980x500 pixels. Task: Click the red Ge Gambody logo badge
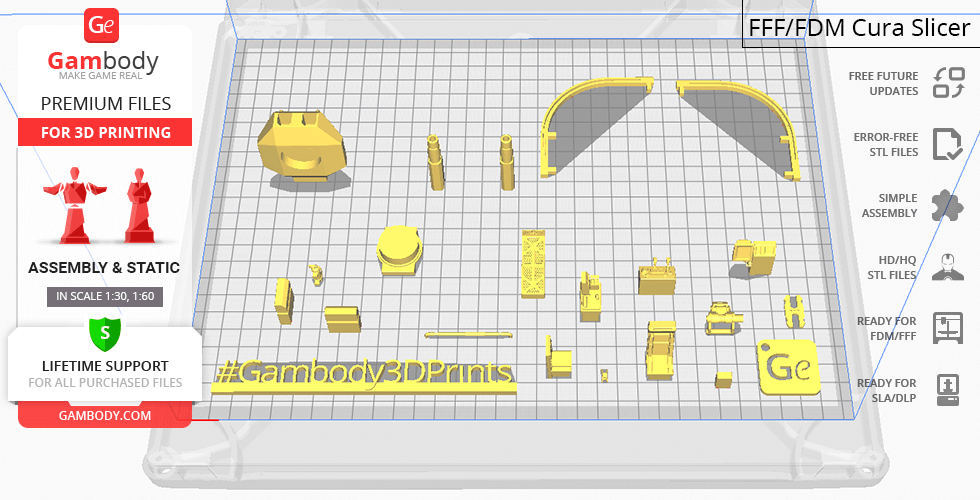101,26
